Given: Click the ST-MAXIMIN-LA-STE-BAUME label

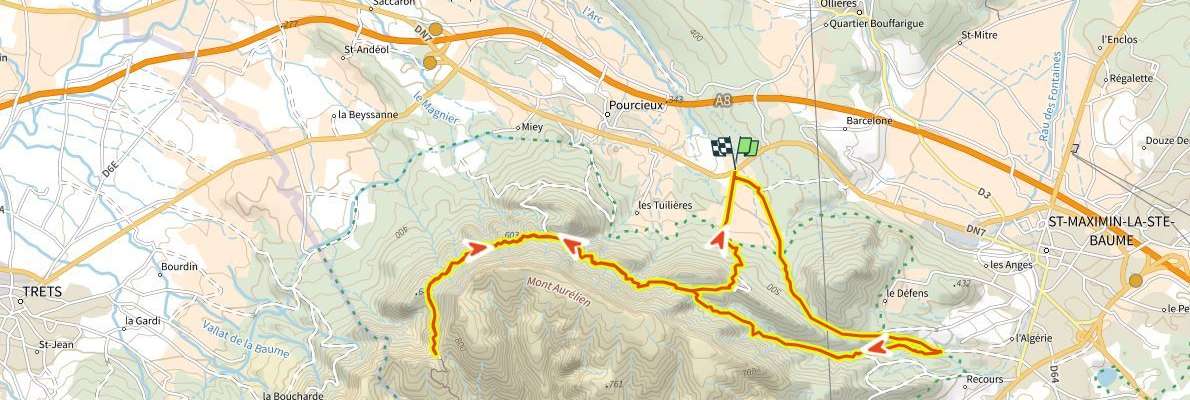Looking at the screenshot, I should (x=1112, y=230).
